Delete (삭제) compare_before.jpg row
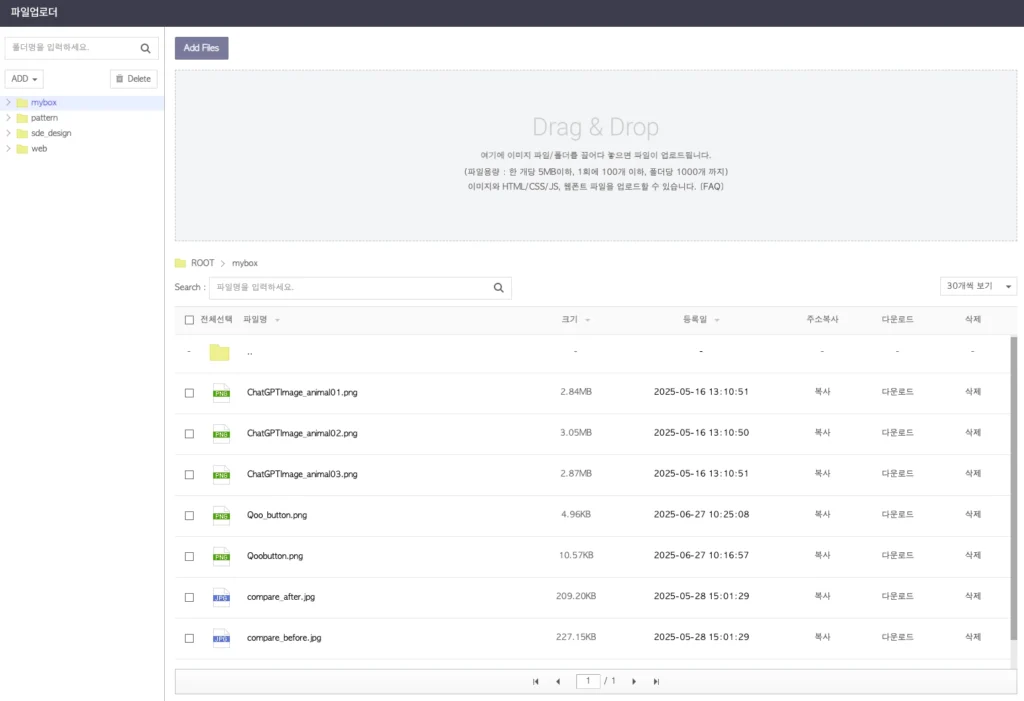The width and height of the screenshot is (1024, 701). (973, 637)
